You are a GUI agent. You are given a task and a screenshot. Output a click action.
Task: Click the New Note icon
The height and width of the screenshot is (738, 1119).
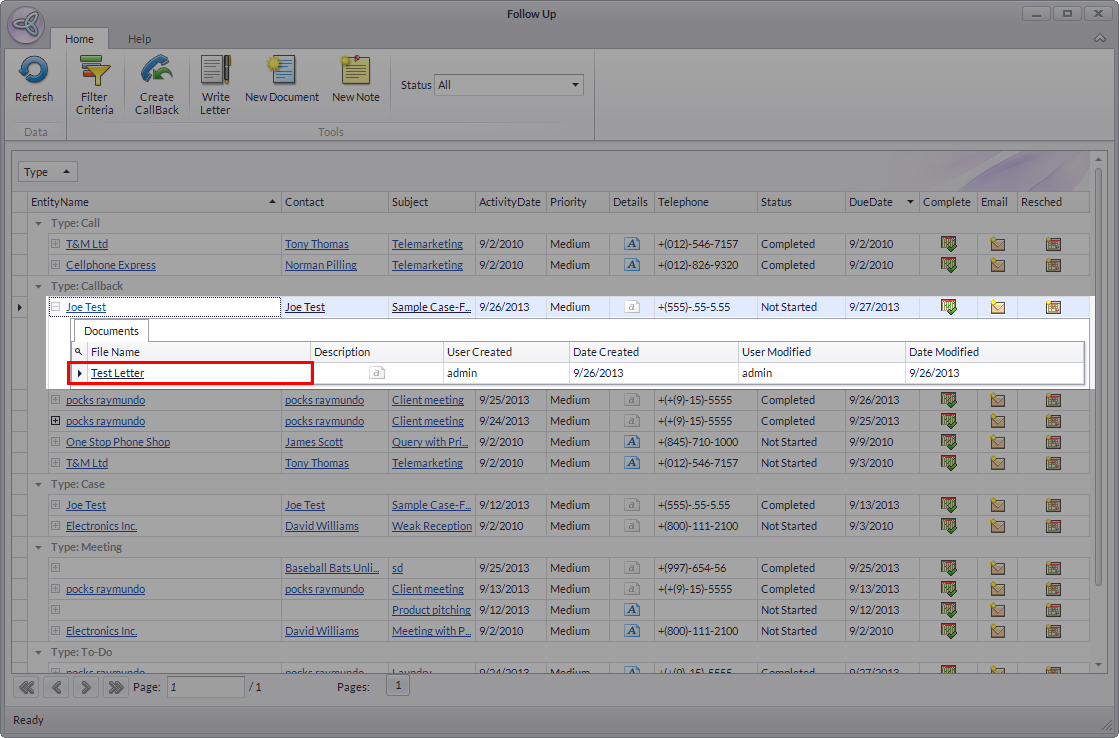pyautogui.click(x=355, y=72)
